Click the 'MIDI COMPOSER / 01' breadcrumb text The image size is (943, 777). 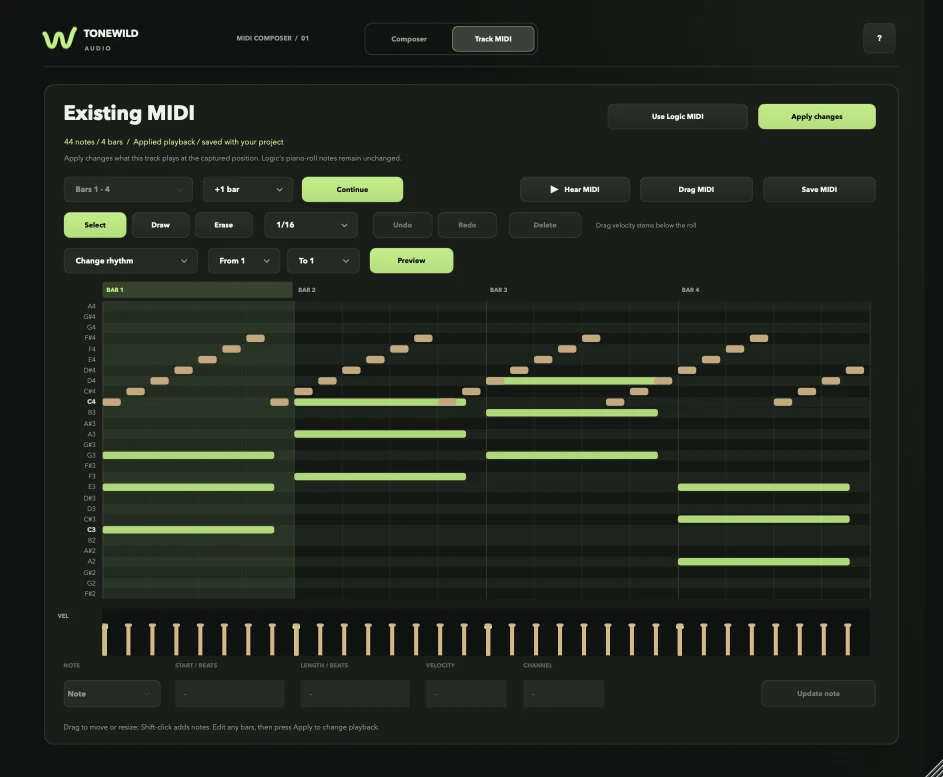272,38
